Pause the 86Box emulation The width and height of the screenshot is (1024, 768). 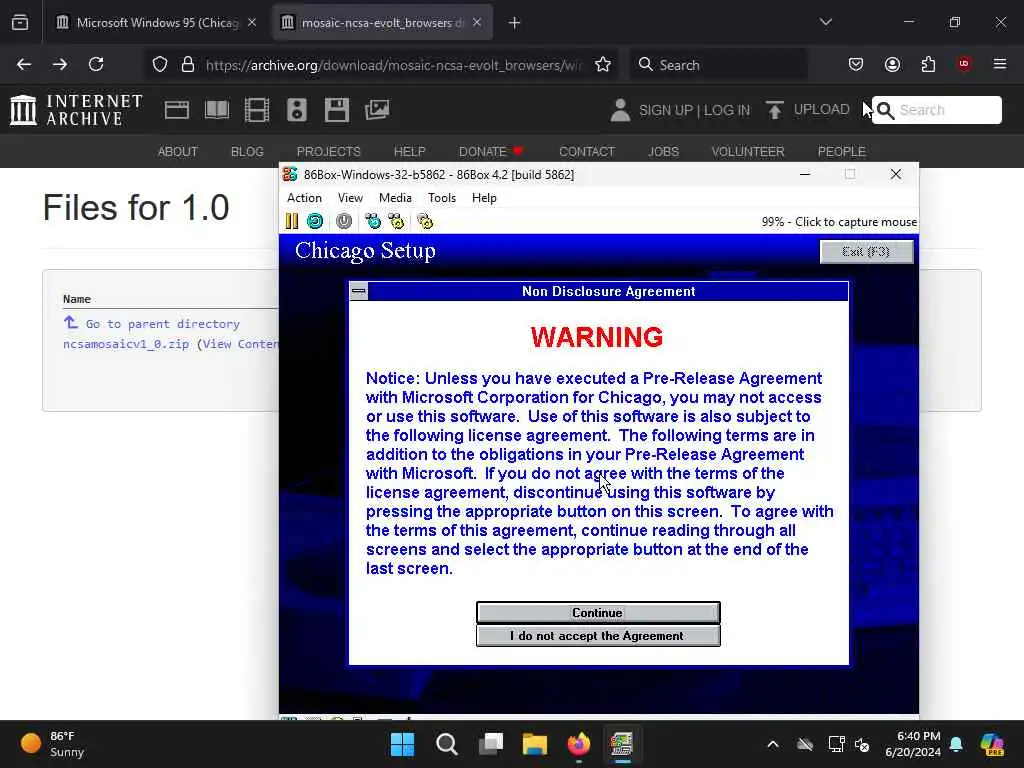[292, 221]
